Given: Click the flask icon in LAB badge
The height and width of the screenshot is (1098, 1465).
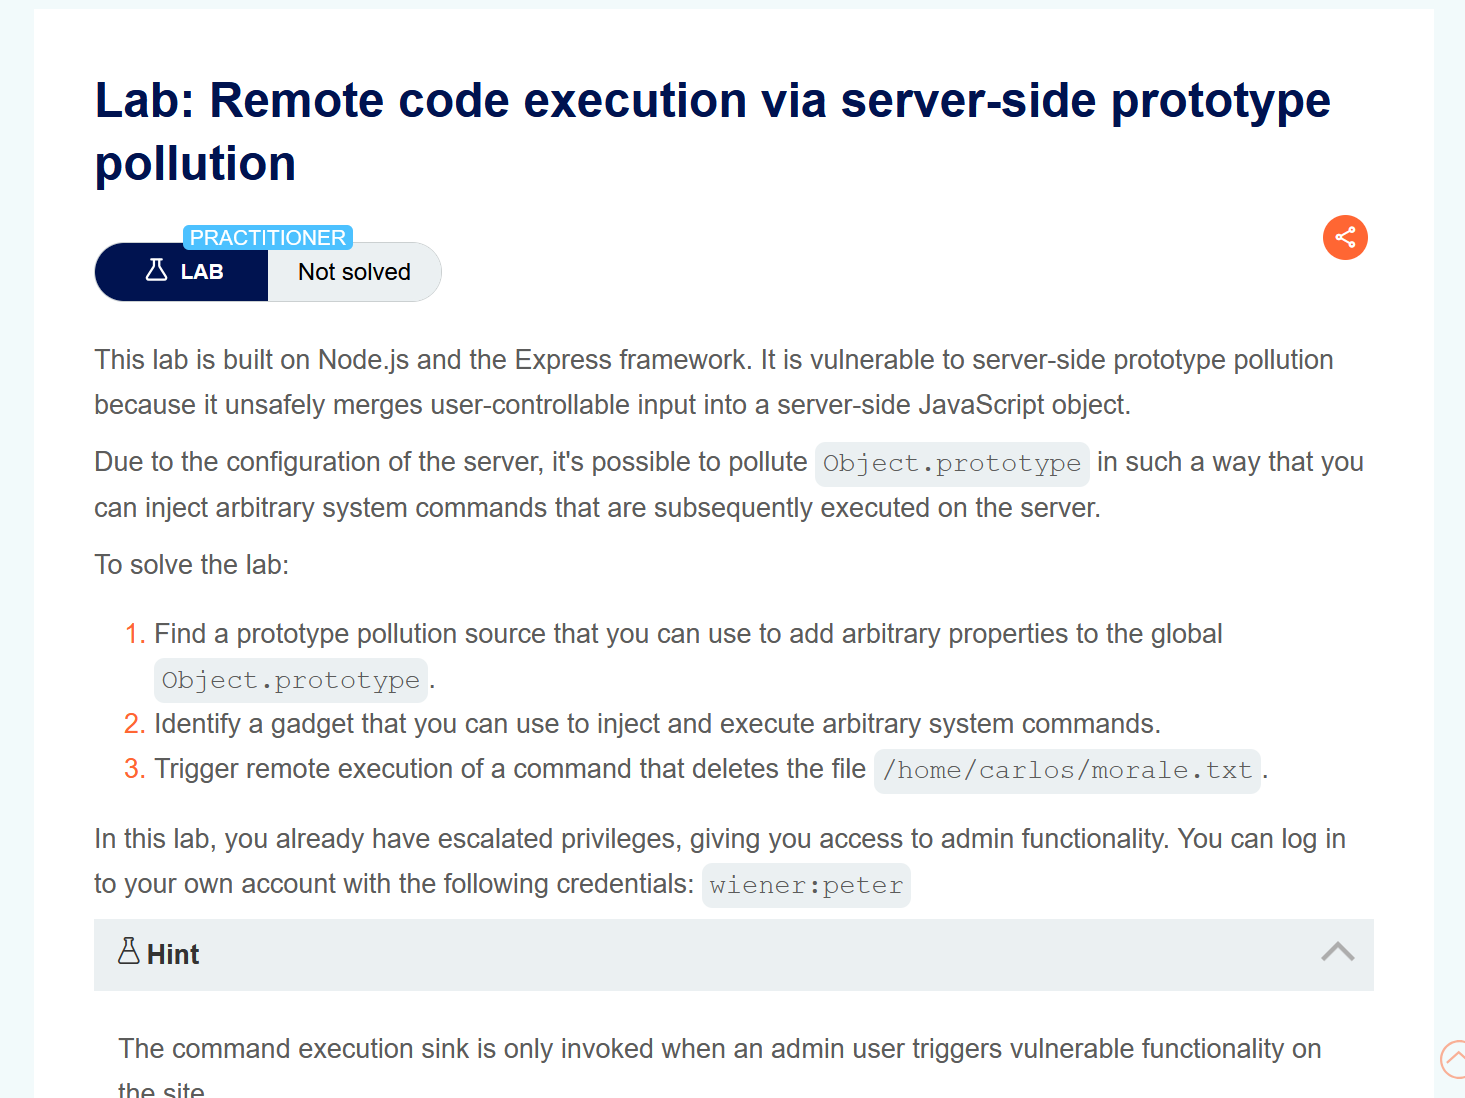Looking at the screenshot, I should (156, 270).
